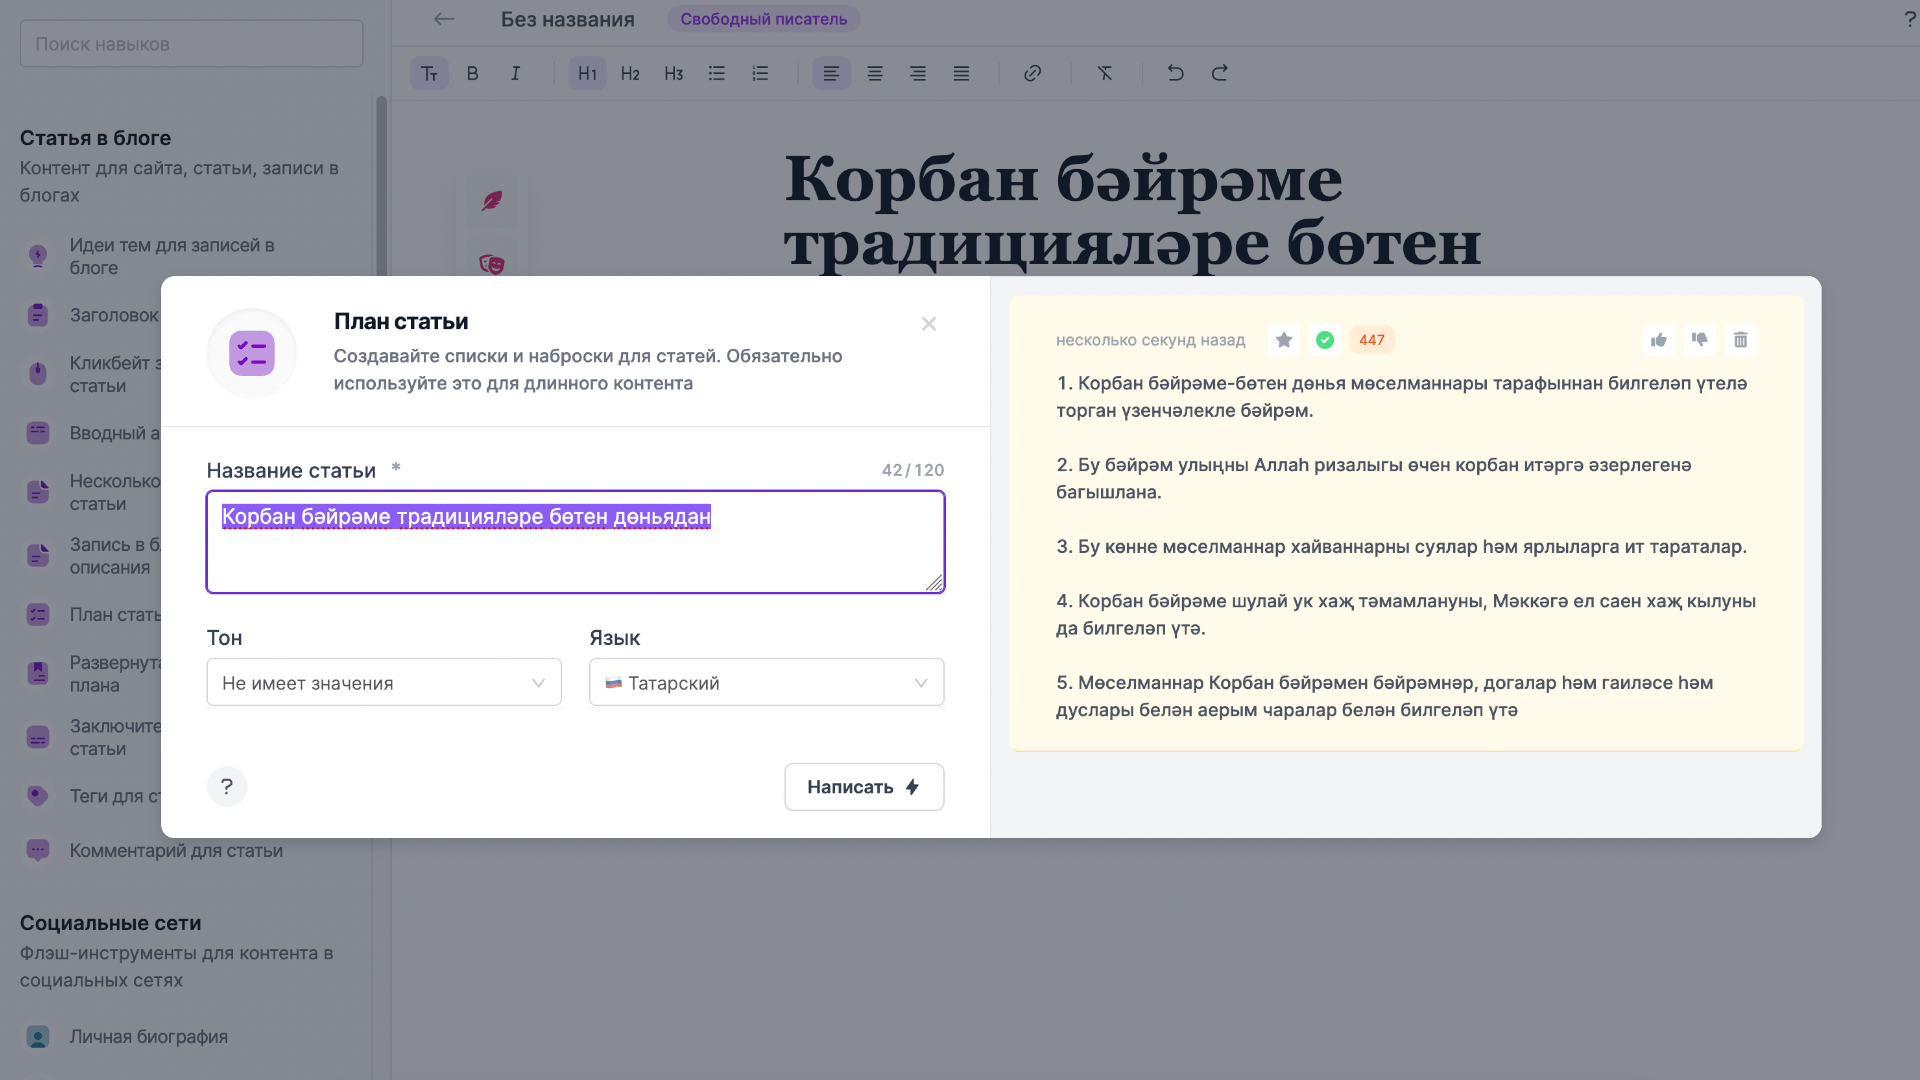Open the Заключение статьи sidebar item

click(x=93, y=737)
